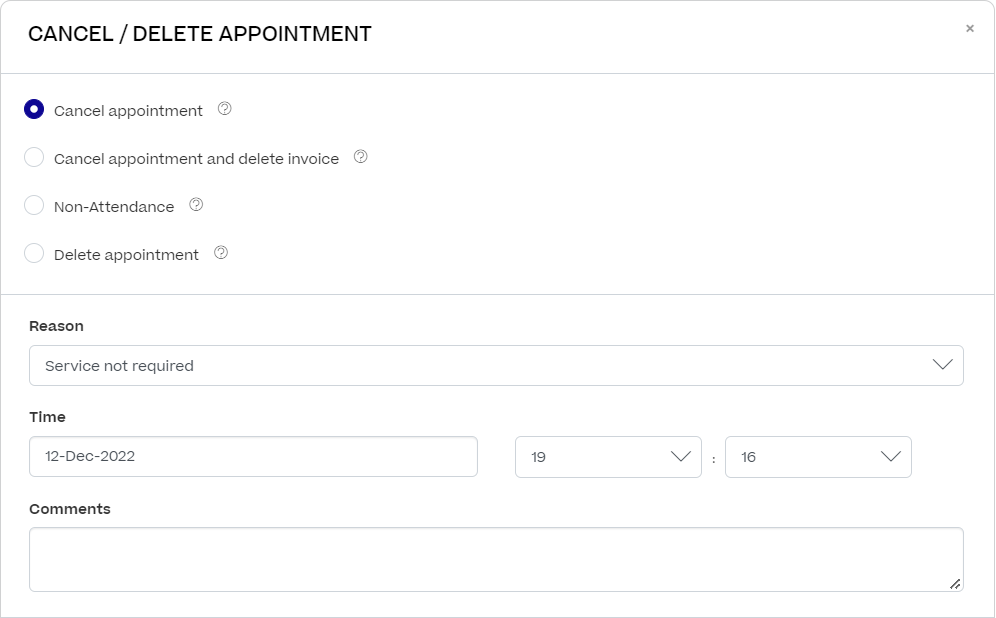
Task: Select the Cancel appointment radio button
Action: (34, 110)
